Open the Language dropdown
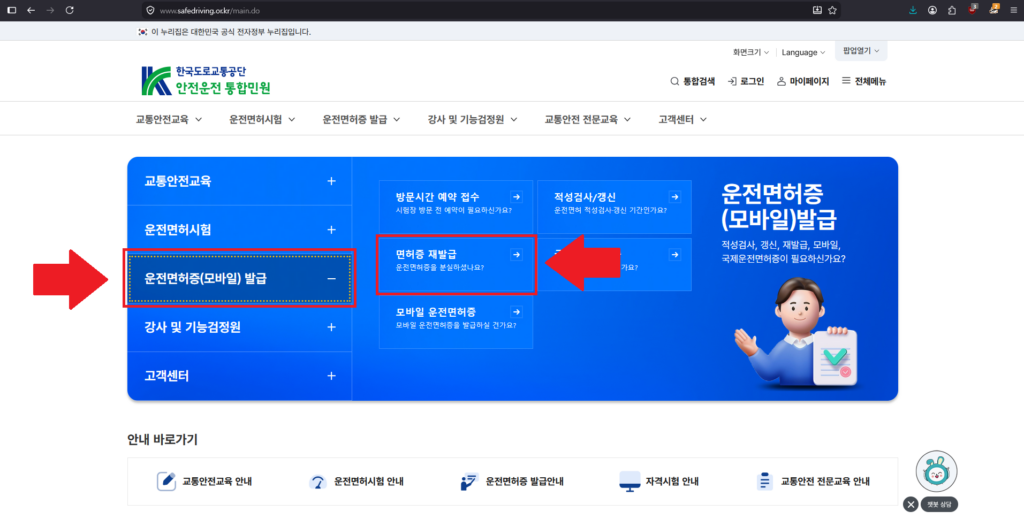The image size is (1024, 527). pyautogui.click(x=803, y=52)
